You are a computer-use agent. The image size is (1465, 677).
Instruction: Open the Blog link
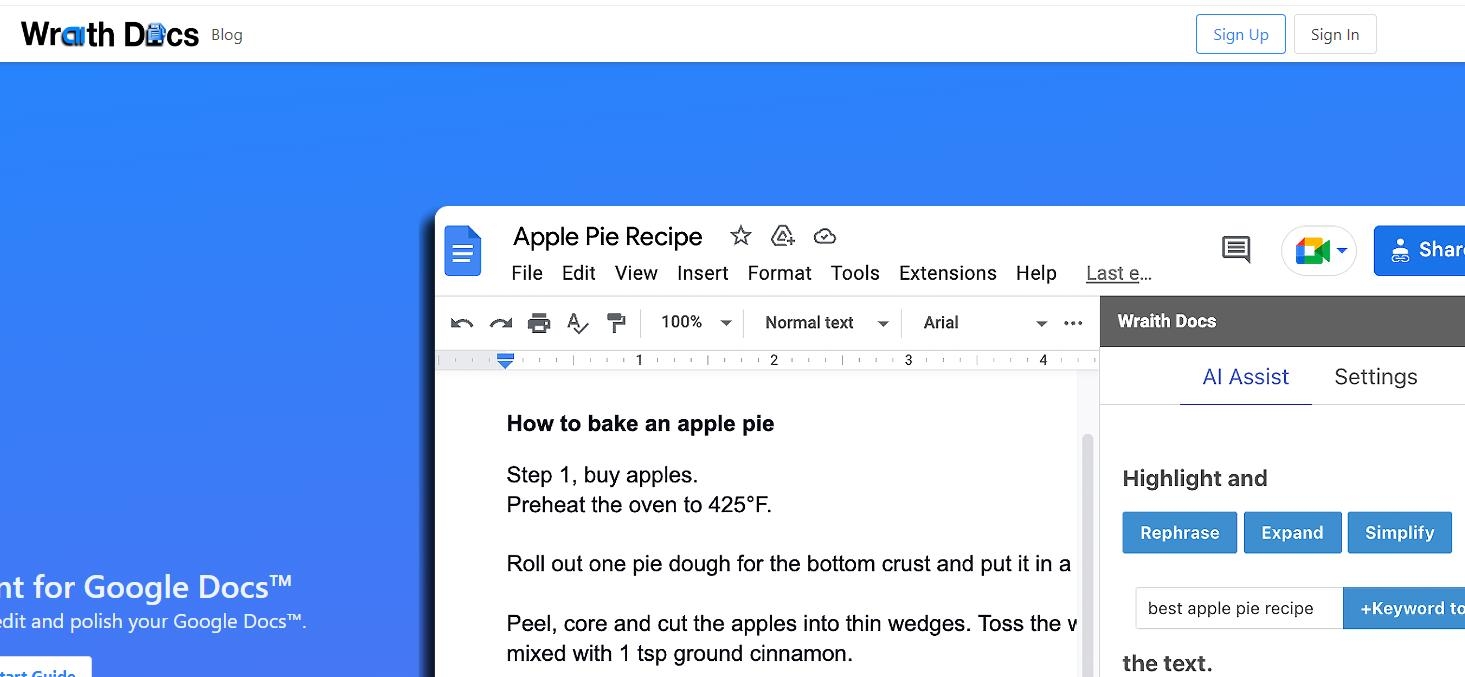227,35
